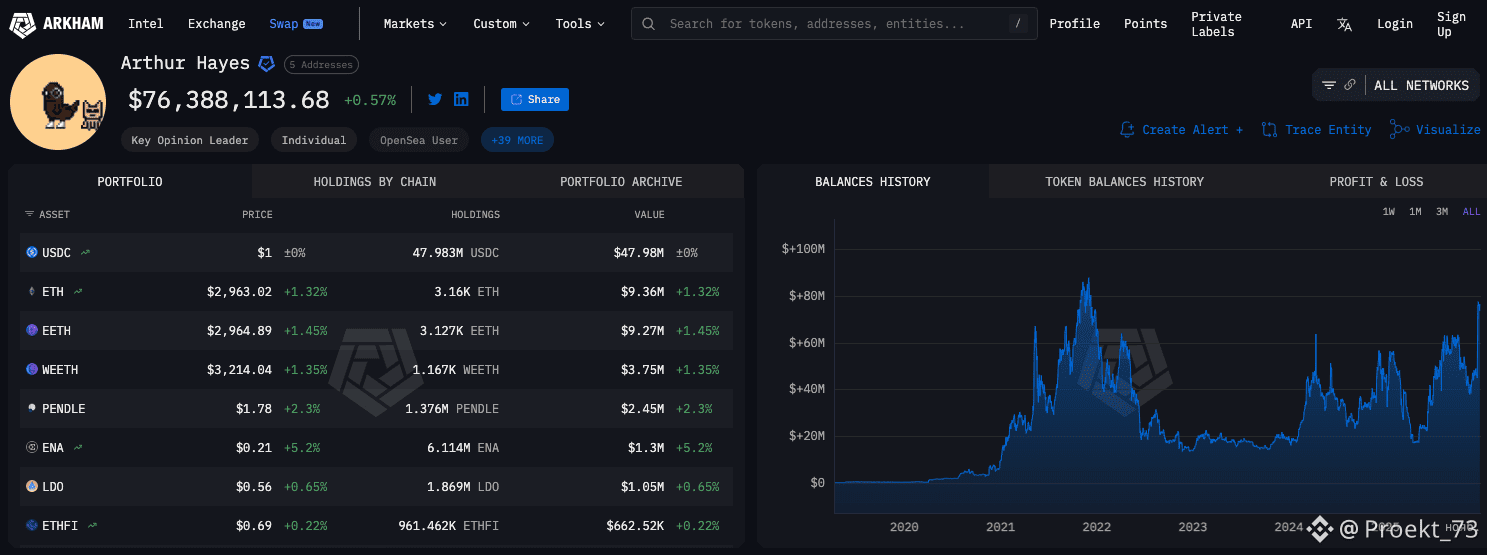Select the 3M chart range
Image resolution: width=1487 pixels, height=555 pixels.
(1442, 212)
